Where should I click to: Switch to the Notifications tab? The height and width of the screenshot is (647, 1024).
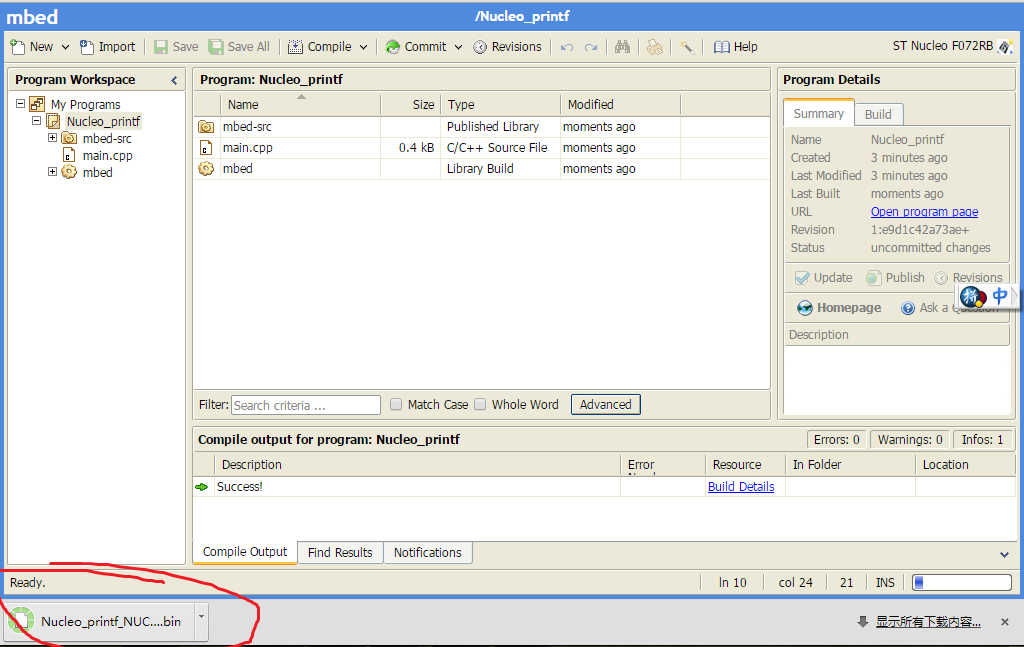[428, 552]
